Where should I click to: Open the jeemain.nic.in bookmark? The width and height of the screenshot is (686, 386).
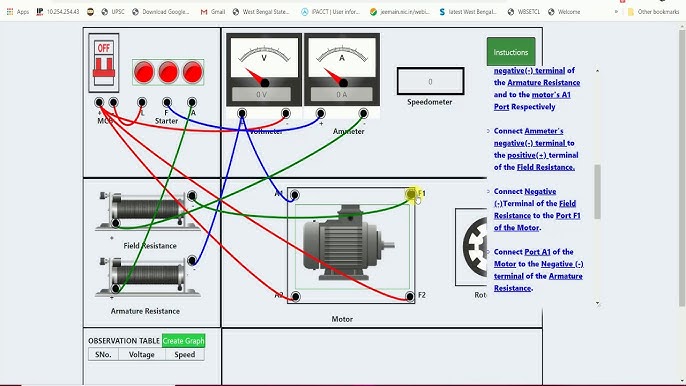[399, 12]
